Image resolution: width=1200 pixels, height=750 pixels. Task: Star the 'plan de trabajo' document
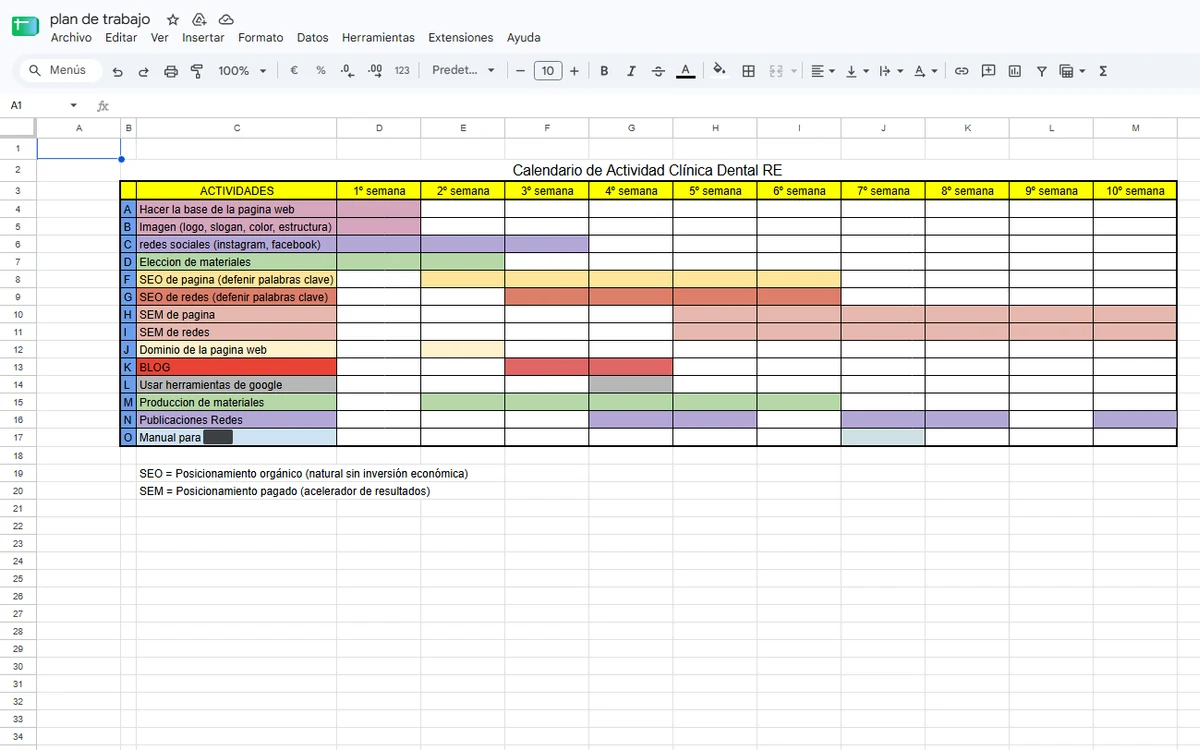coord(173,19)
